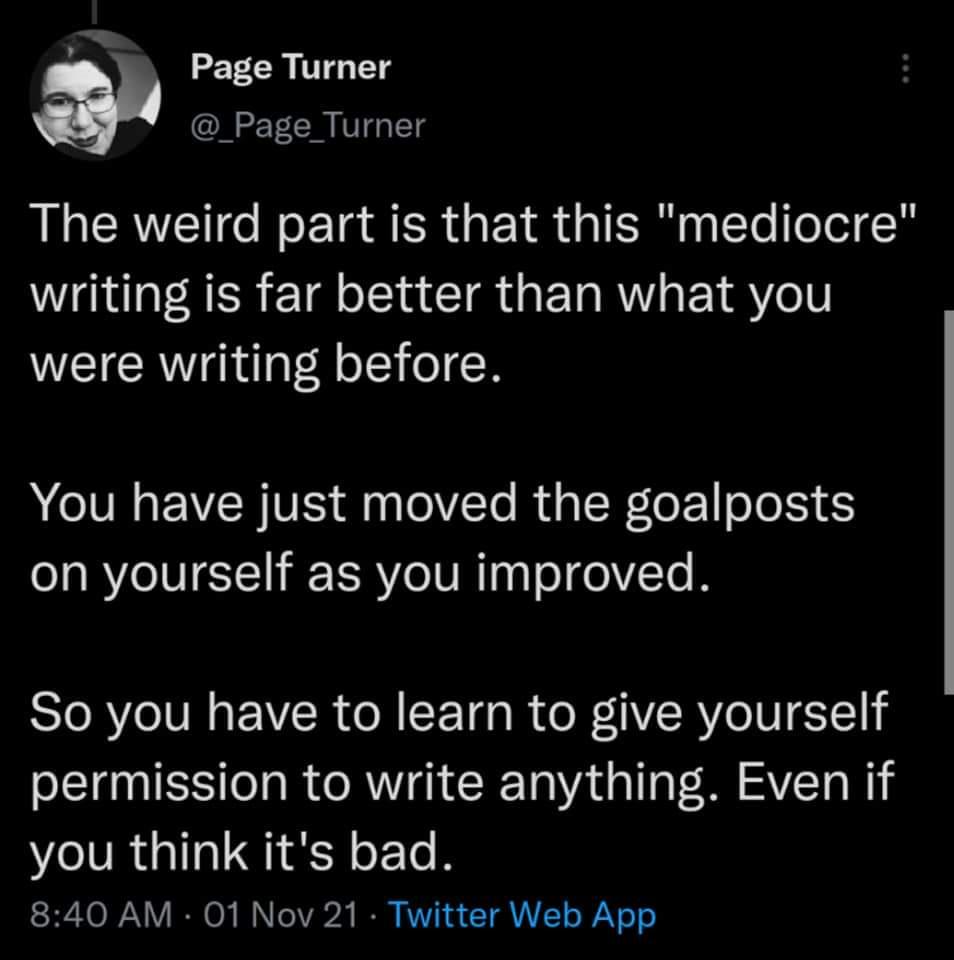Click the 01 Nov 21 date
Screen dimensions: 954x960
280,915
